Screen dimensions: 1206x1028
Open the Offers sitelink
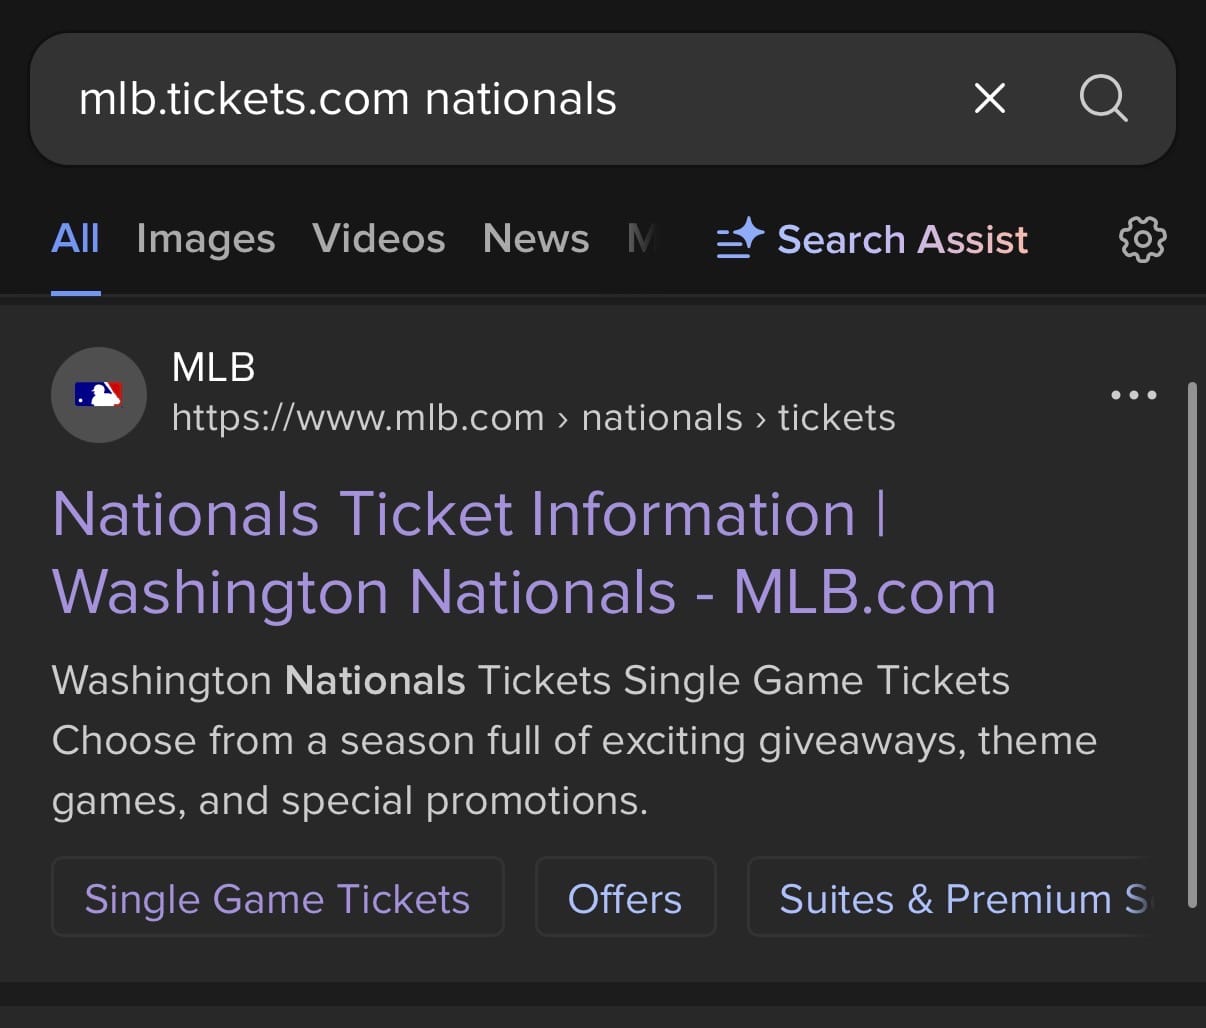pos(625,898)
